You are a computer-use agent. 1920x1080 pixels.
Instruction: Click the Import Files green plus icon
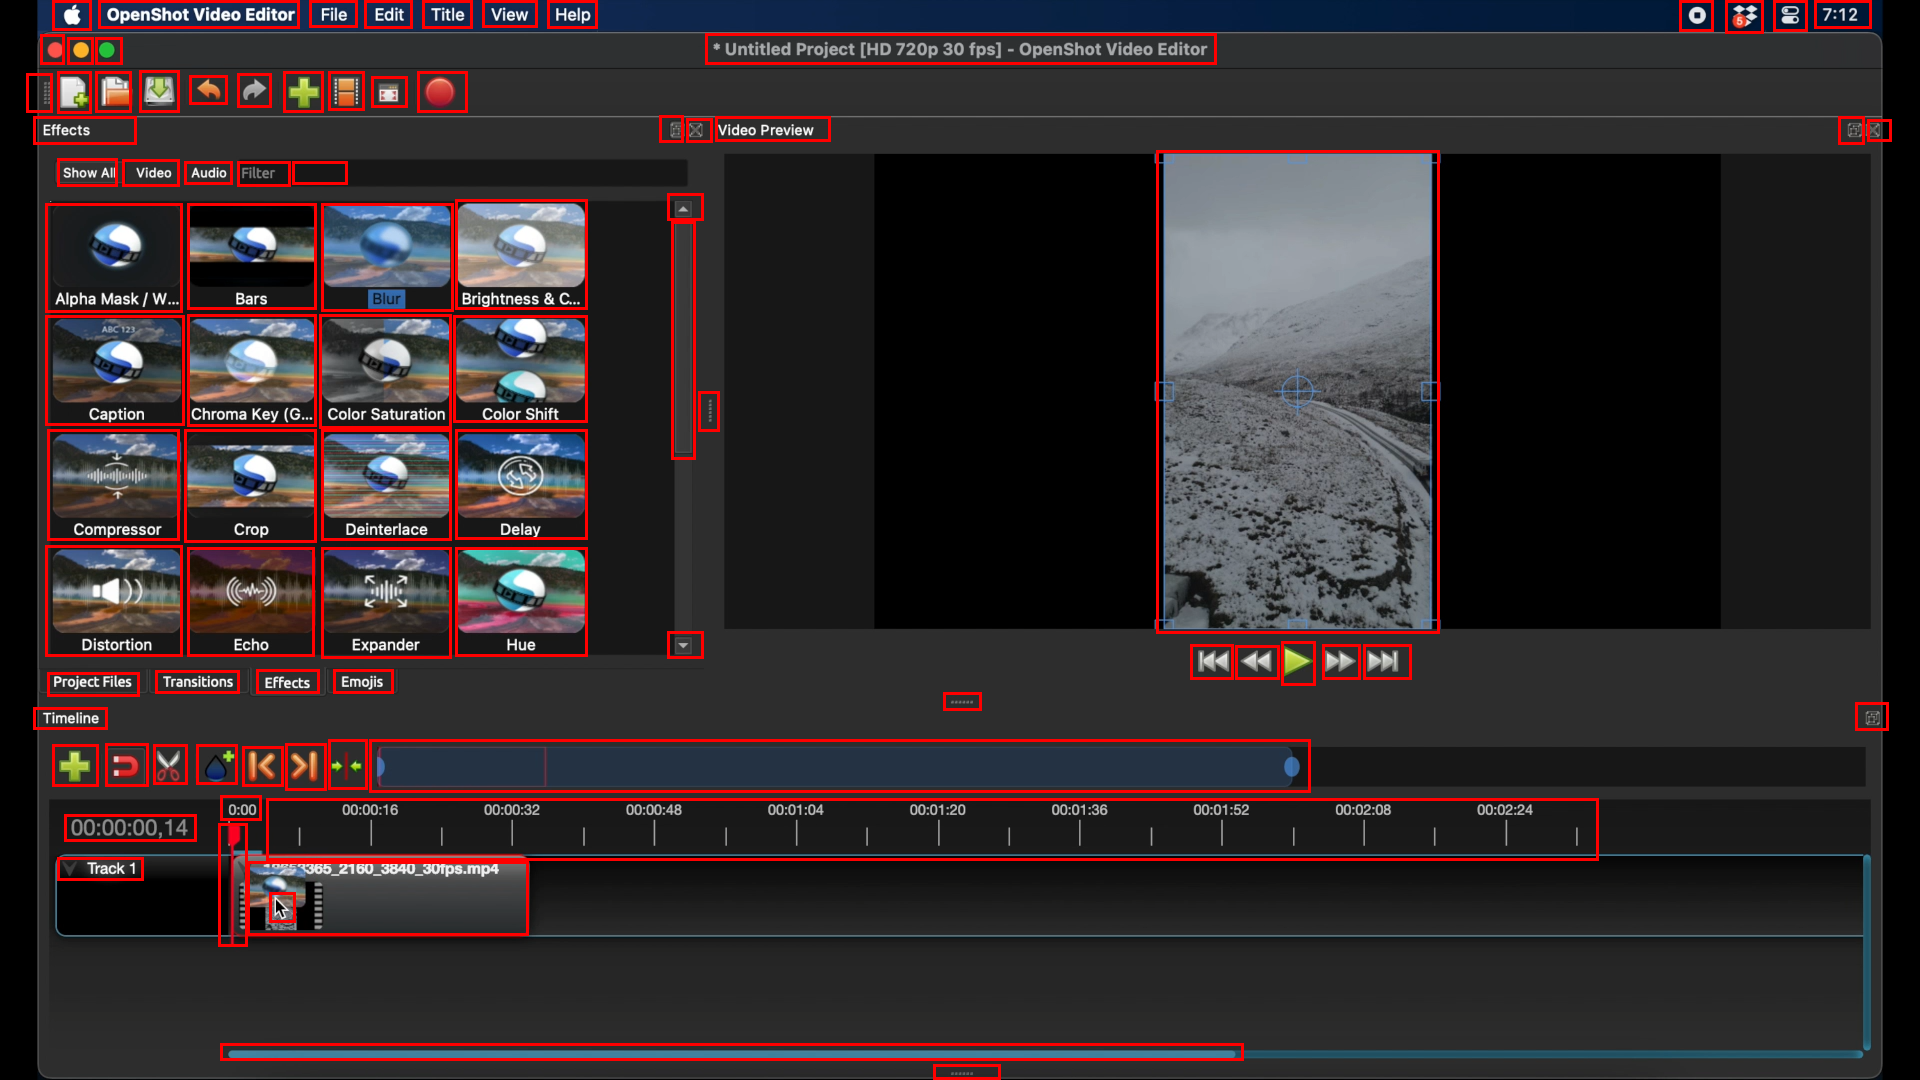click(303, 93)
